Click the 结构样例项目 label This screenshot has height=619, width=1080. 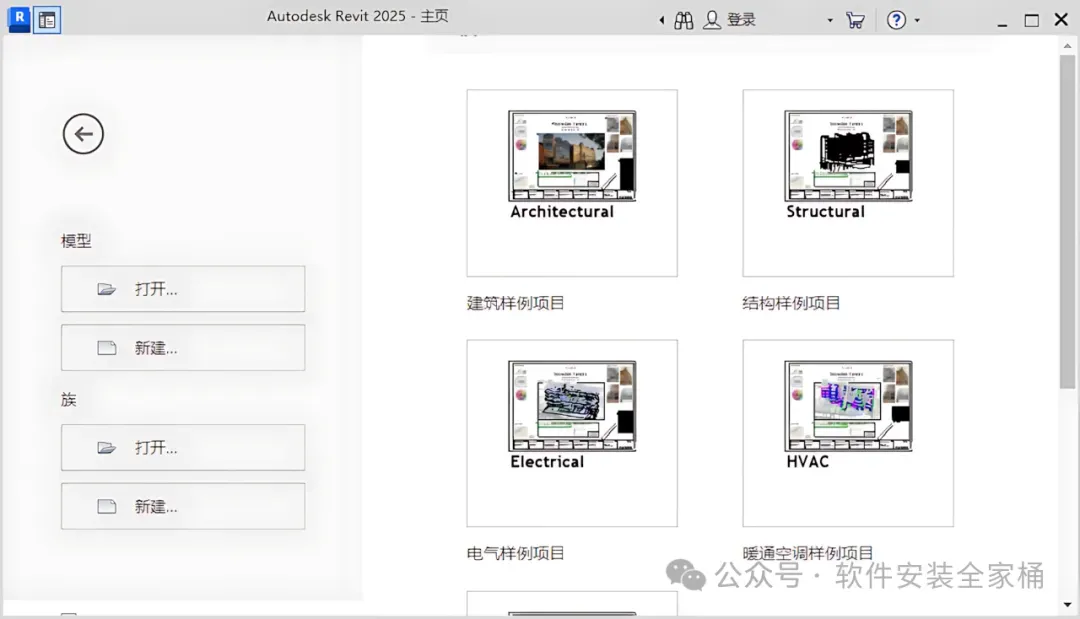pos(791,303)
